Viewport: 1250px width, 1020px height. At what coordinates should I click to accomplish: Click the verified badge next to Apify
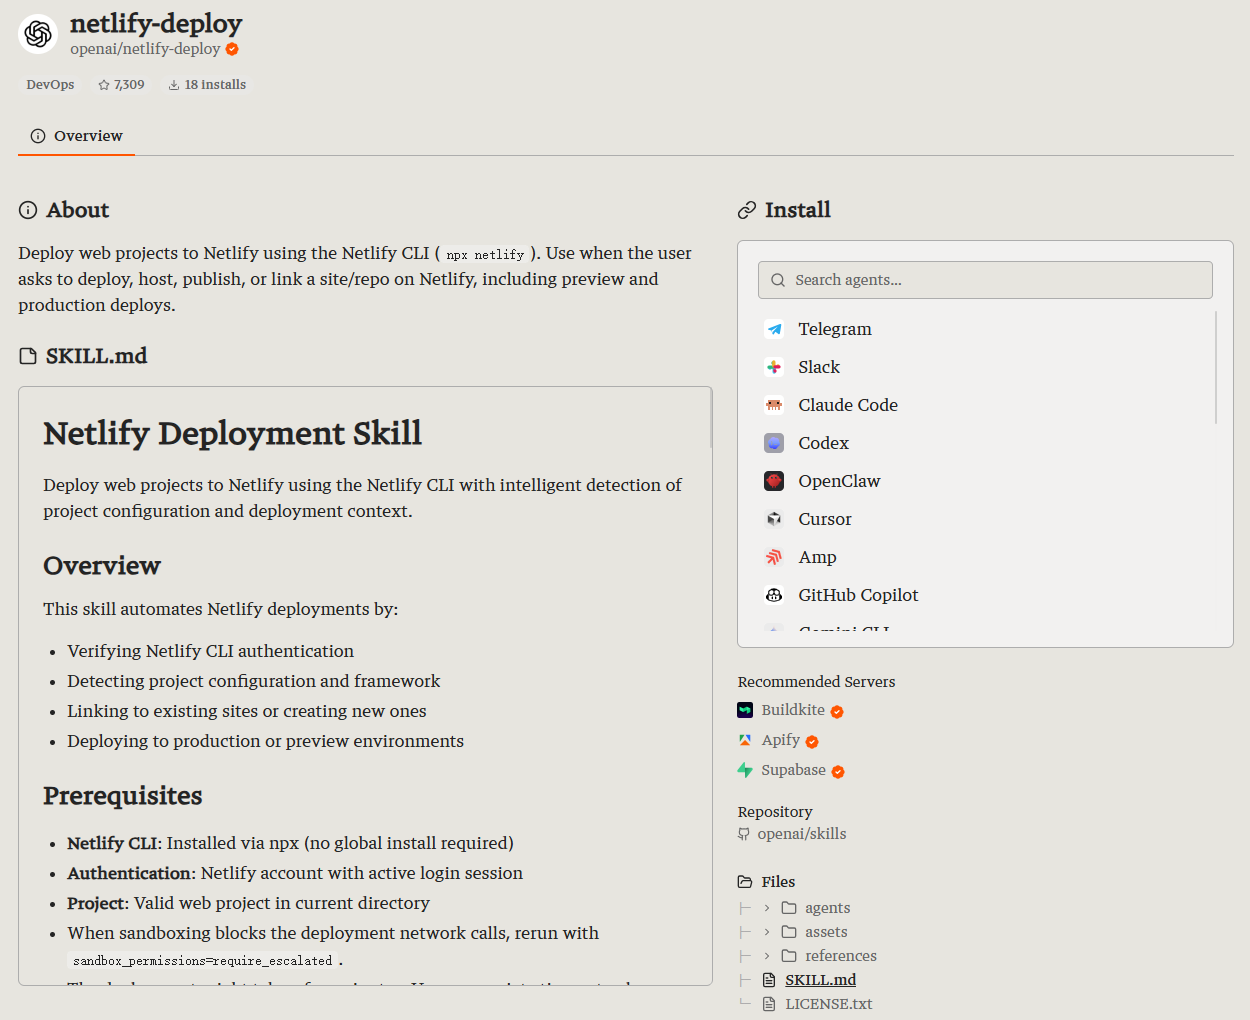click(x=812, y=742)
